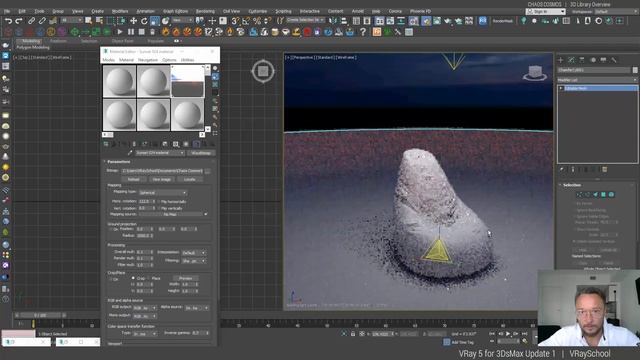Image resolution: width=640 pixels, height=360 pixels.
Task: Open the Rendering menu
Action: coord(205,11)
